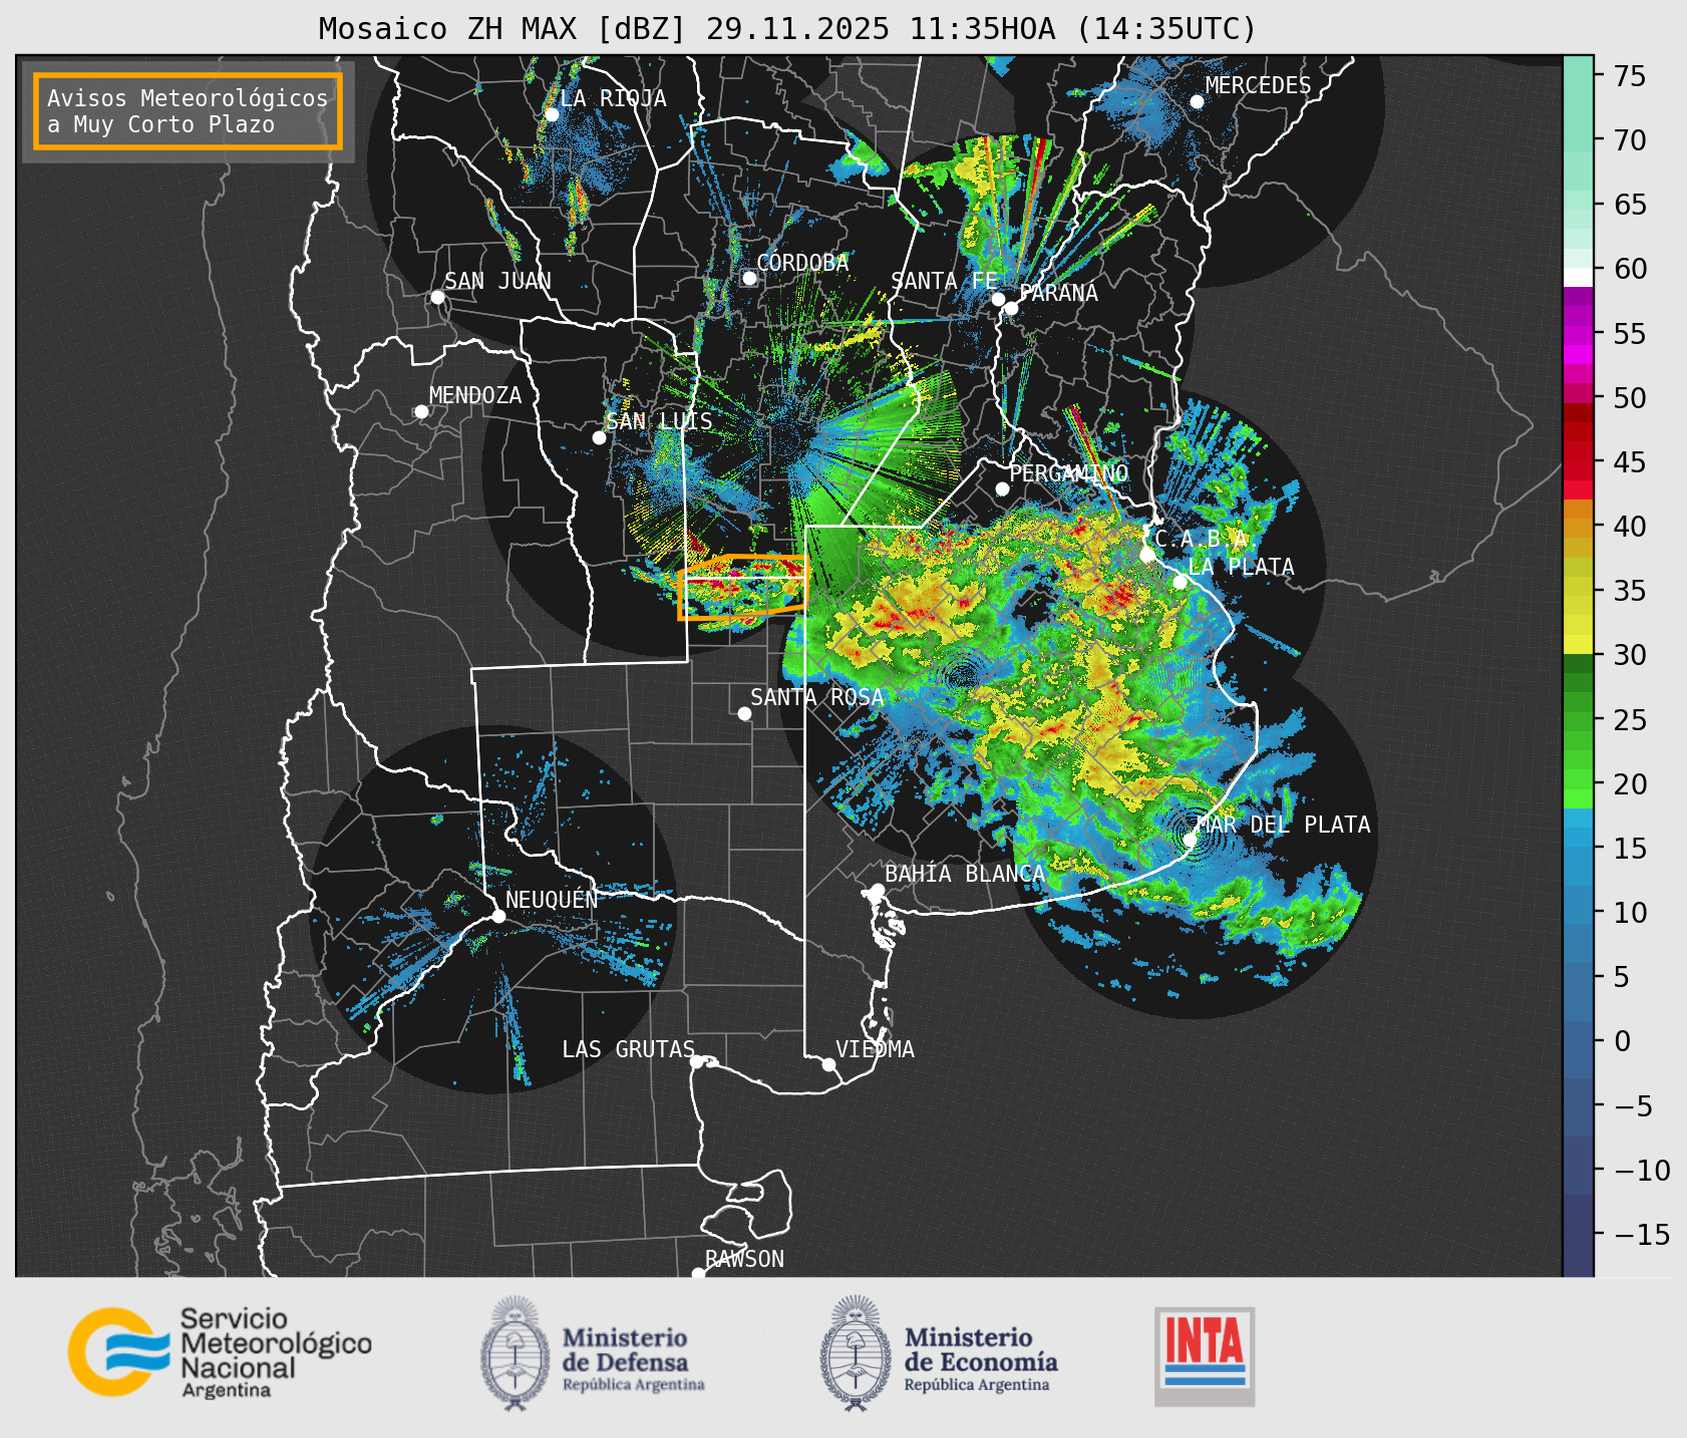1687x1438 pixels.
Task: Click the C.A.B.A city marker
Action: 1147,555
